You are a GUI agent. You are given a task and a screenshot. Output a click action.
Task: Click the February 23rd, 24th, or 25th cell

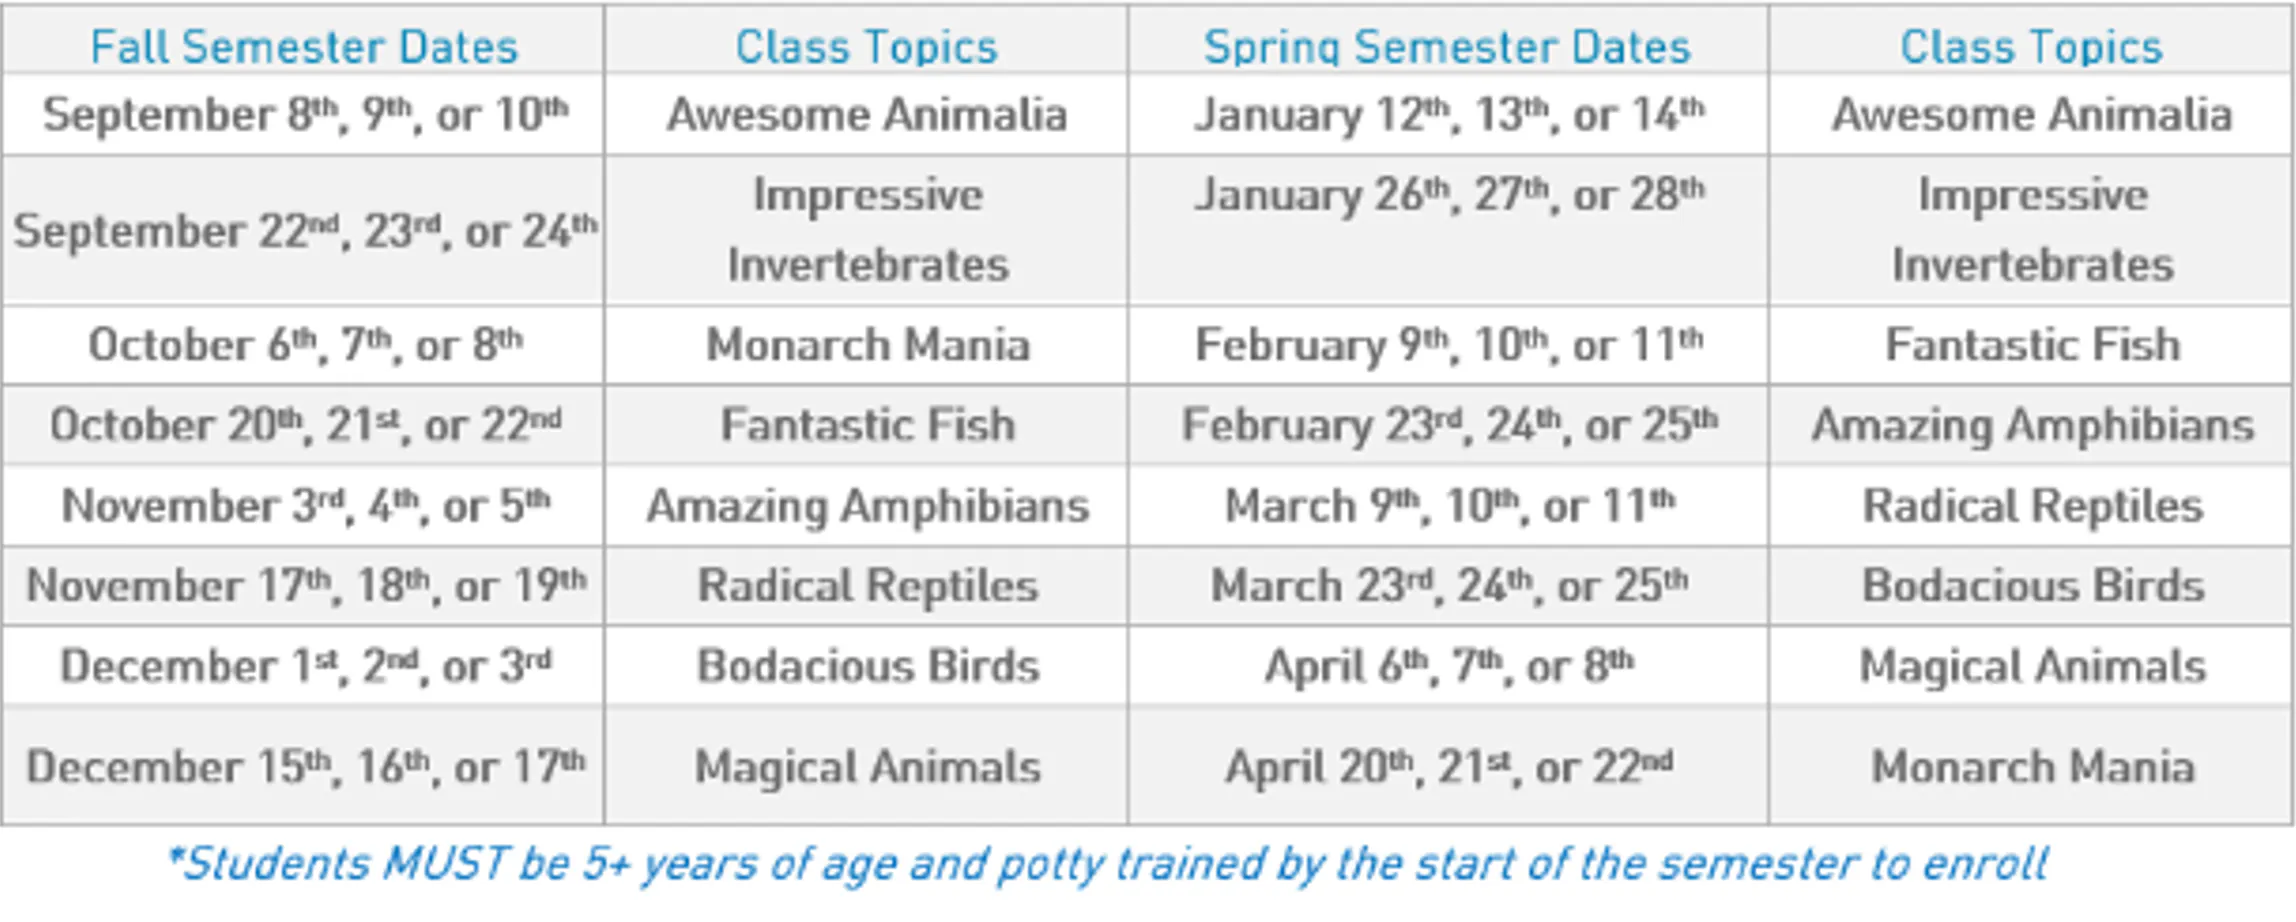tap(1449, 425)
